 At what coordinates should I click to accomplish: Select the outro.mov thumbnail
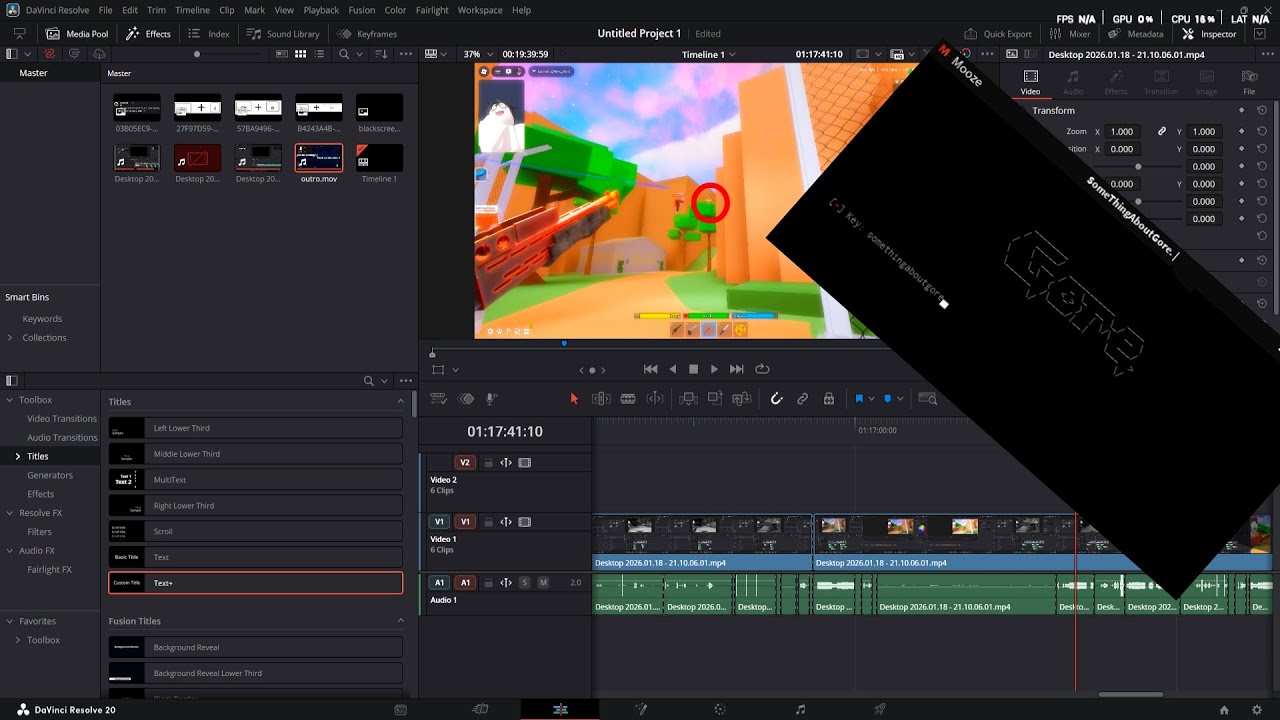(x=319, y=158)
